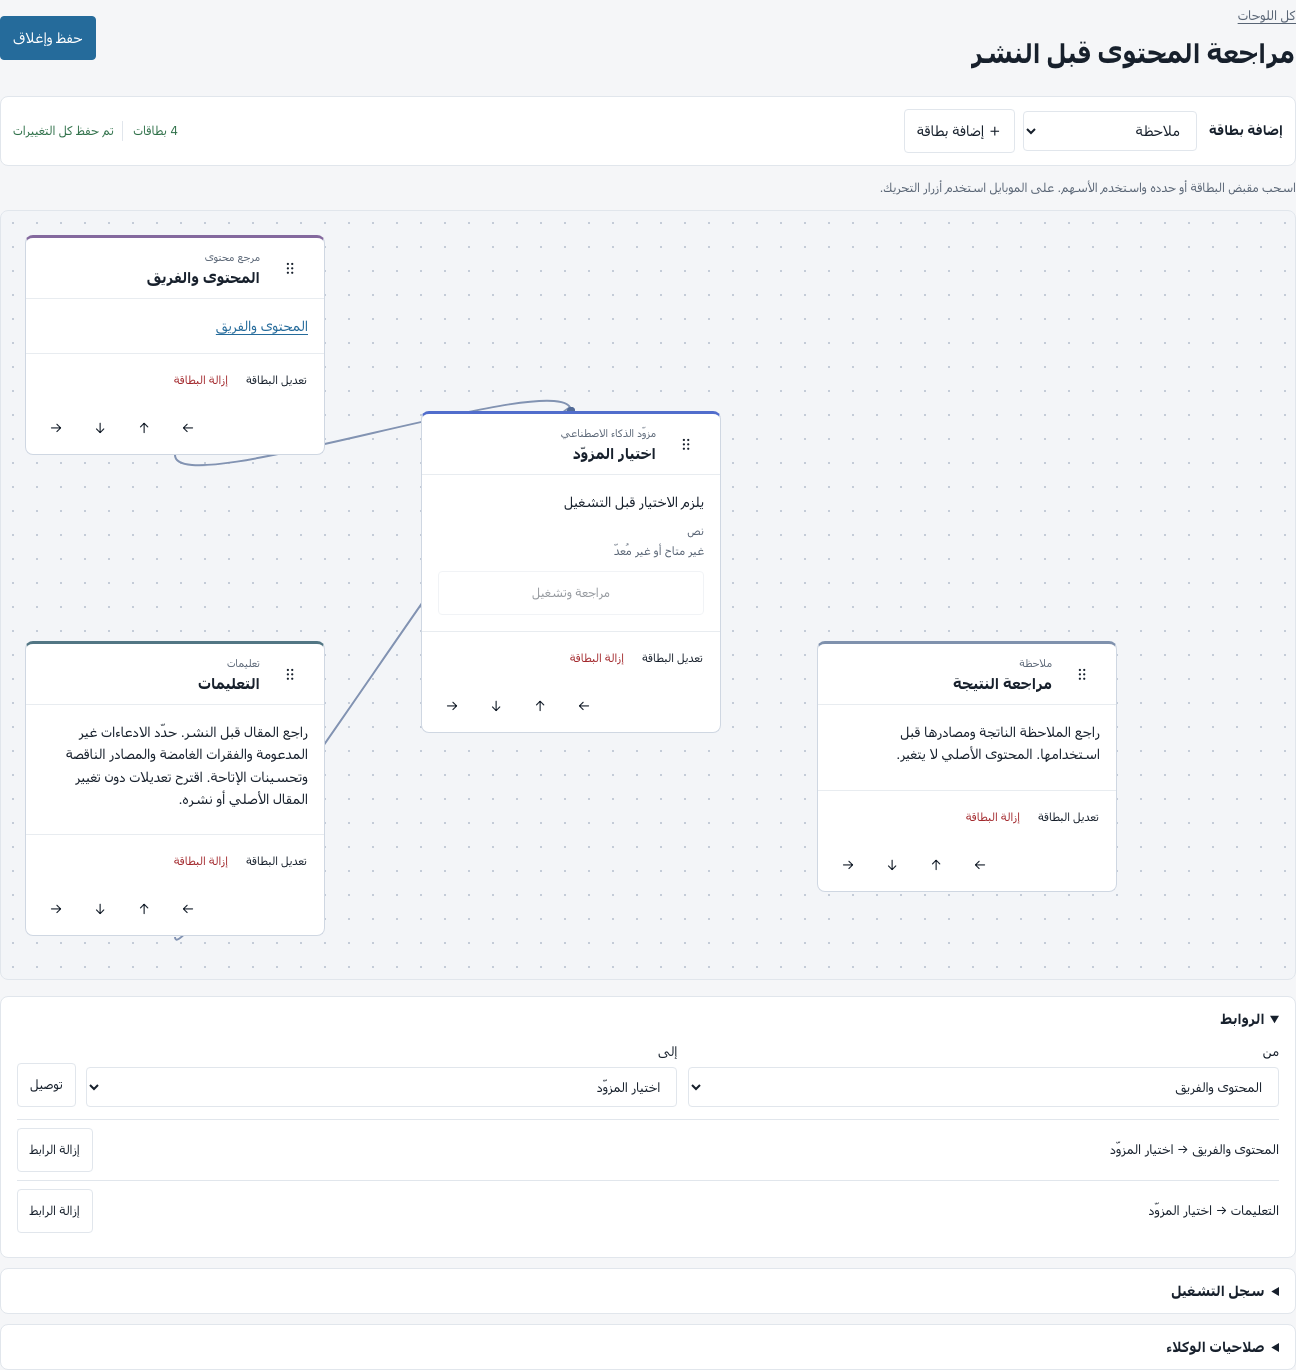1296x1370 pixels.
Task: Move مراجعة النتيجة card down with arrow
Action: point(892,865)
